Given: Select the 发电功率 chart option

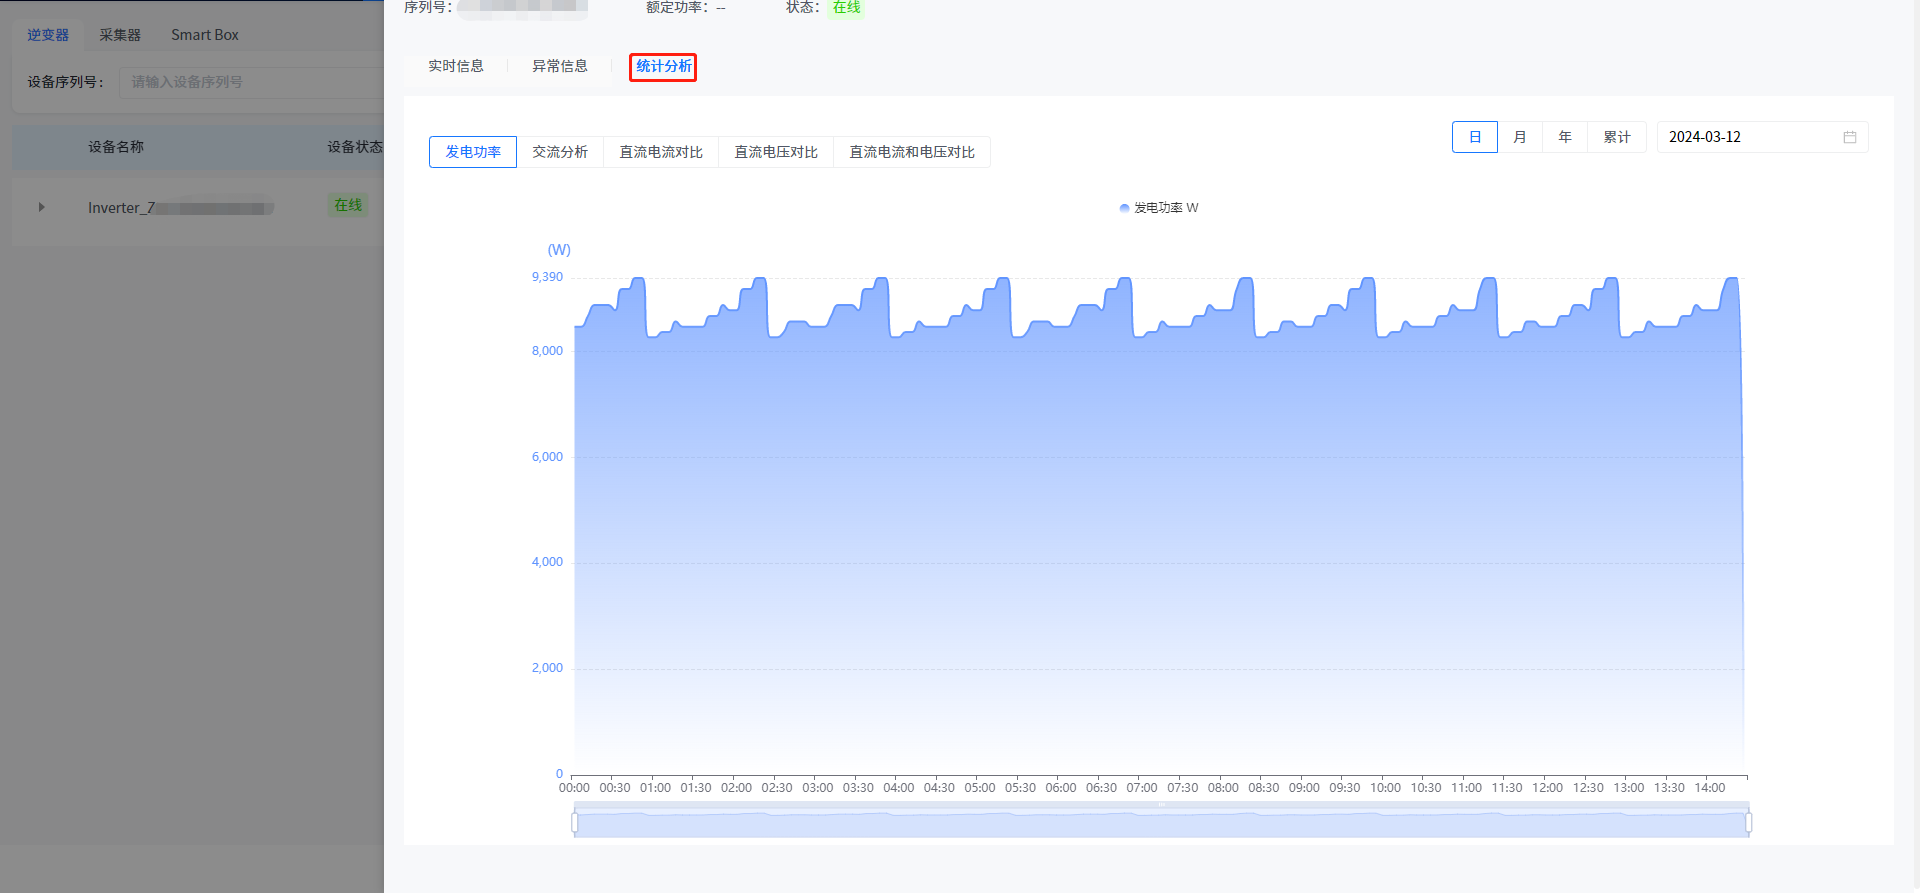Looking at the screenshot, I should point(473,152).
